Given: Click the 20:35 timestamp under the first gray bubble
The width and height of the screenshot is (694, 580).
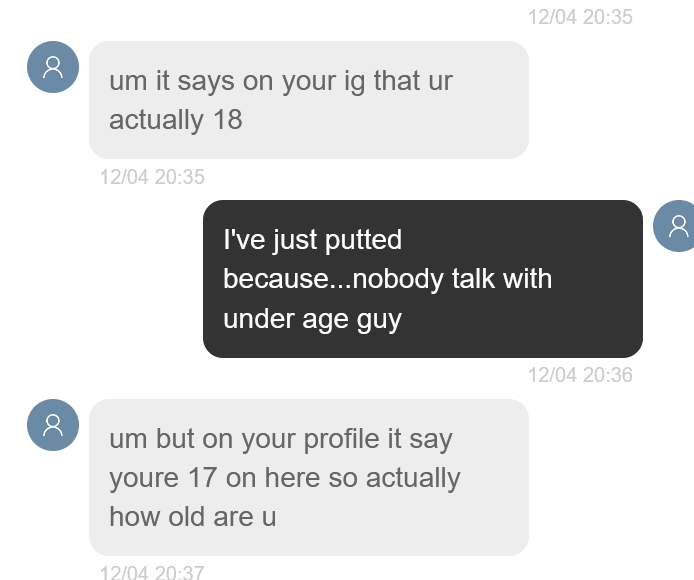Looking at the screenshot, I should [x=152, y=177].
